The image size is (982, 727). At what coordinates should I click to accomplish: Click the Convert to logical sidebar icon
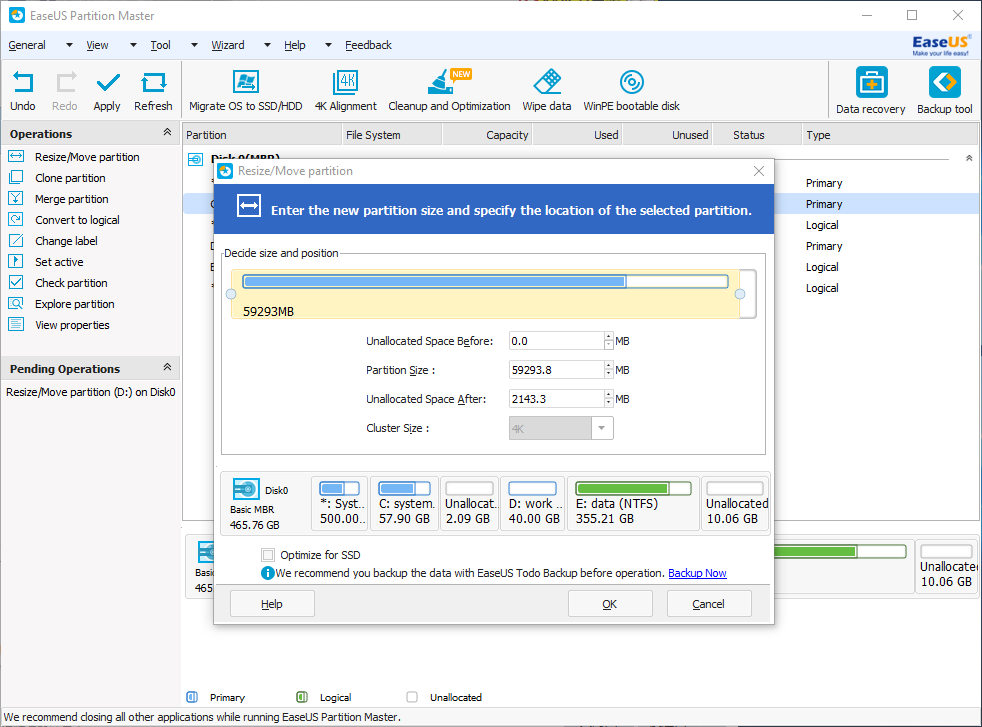tap(16, 220)
